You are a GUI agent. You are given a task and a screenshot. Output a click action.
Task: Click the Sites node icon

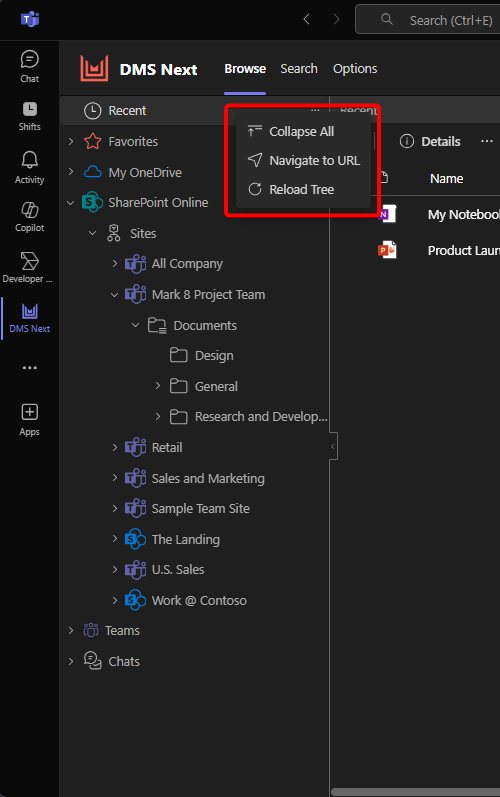114,233
